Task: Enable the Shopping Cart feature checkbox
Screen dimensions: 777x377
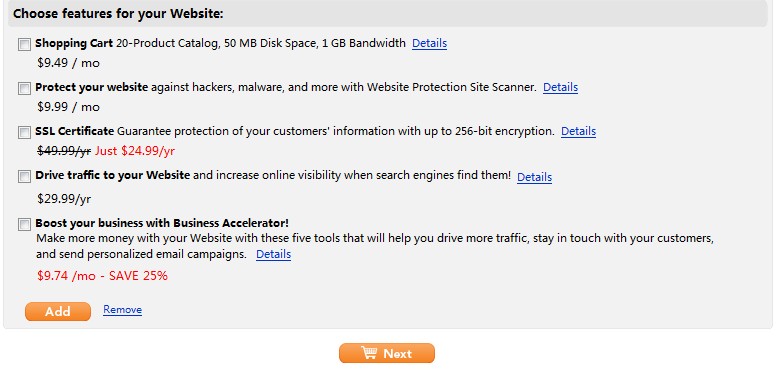Action: tap(24, 45)
